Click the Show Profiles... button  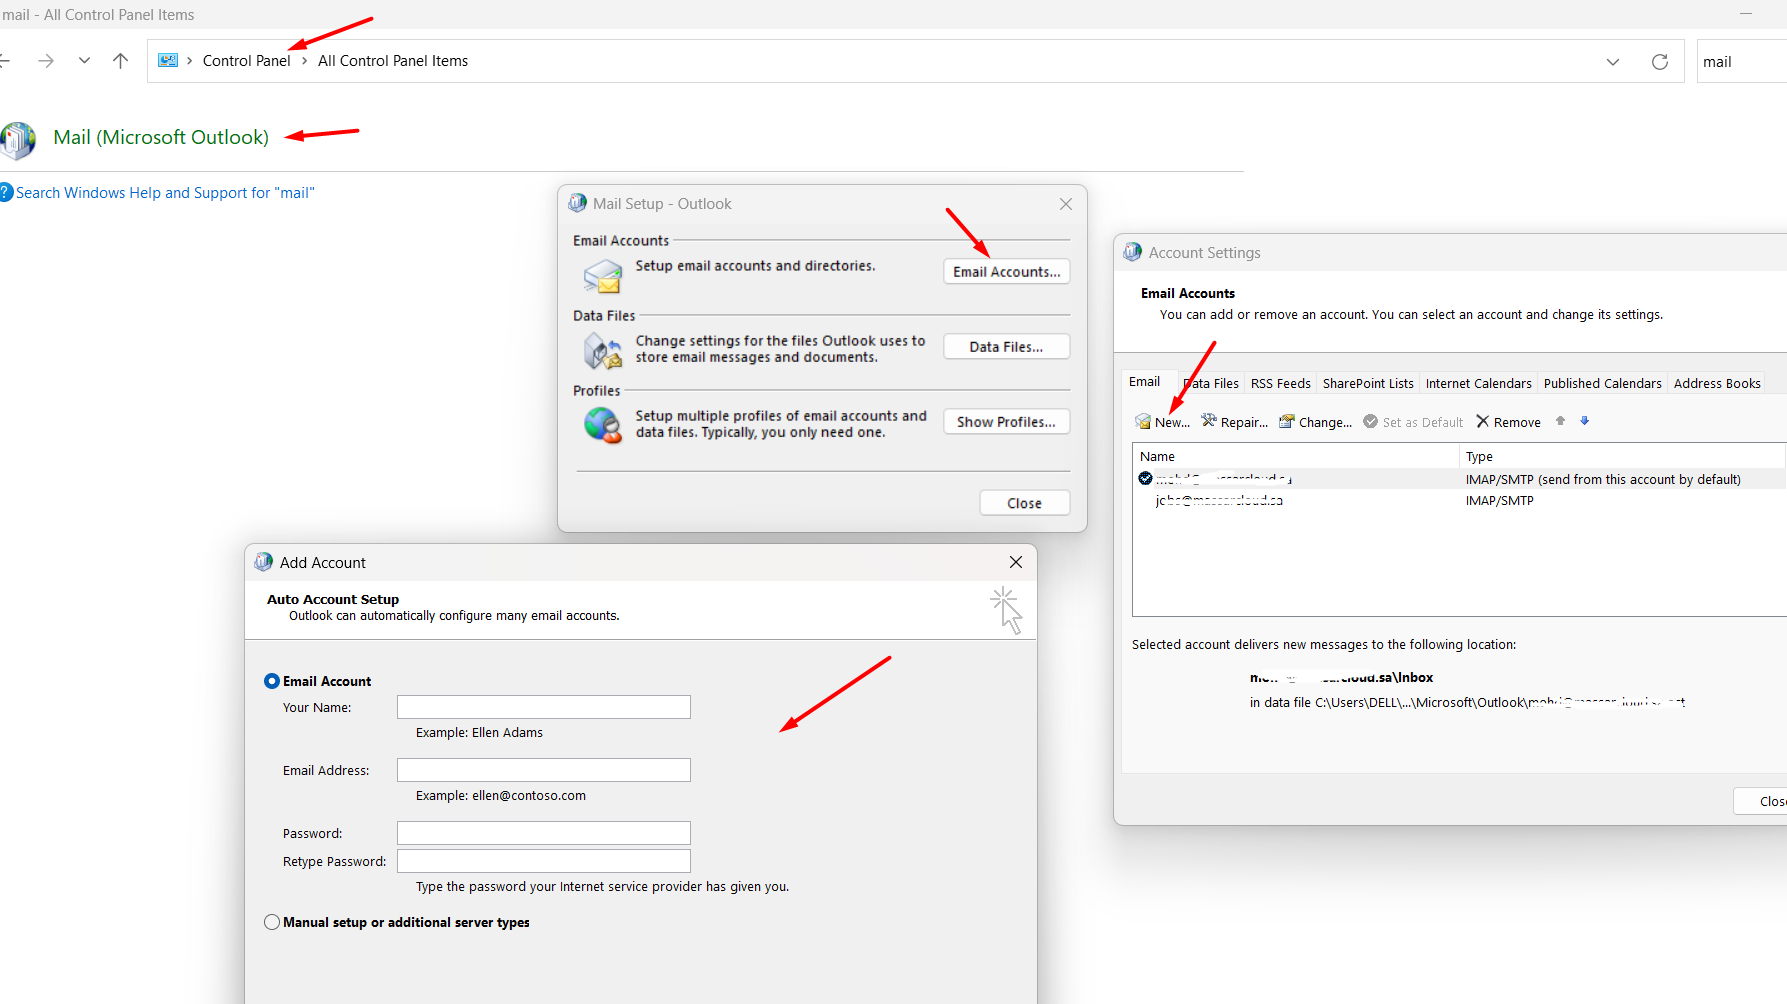coord(1006,422)
